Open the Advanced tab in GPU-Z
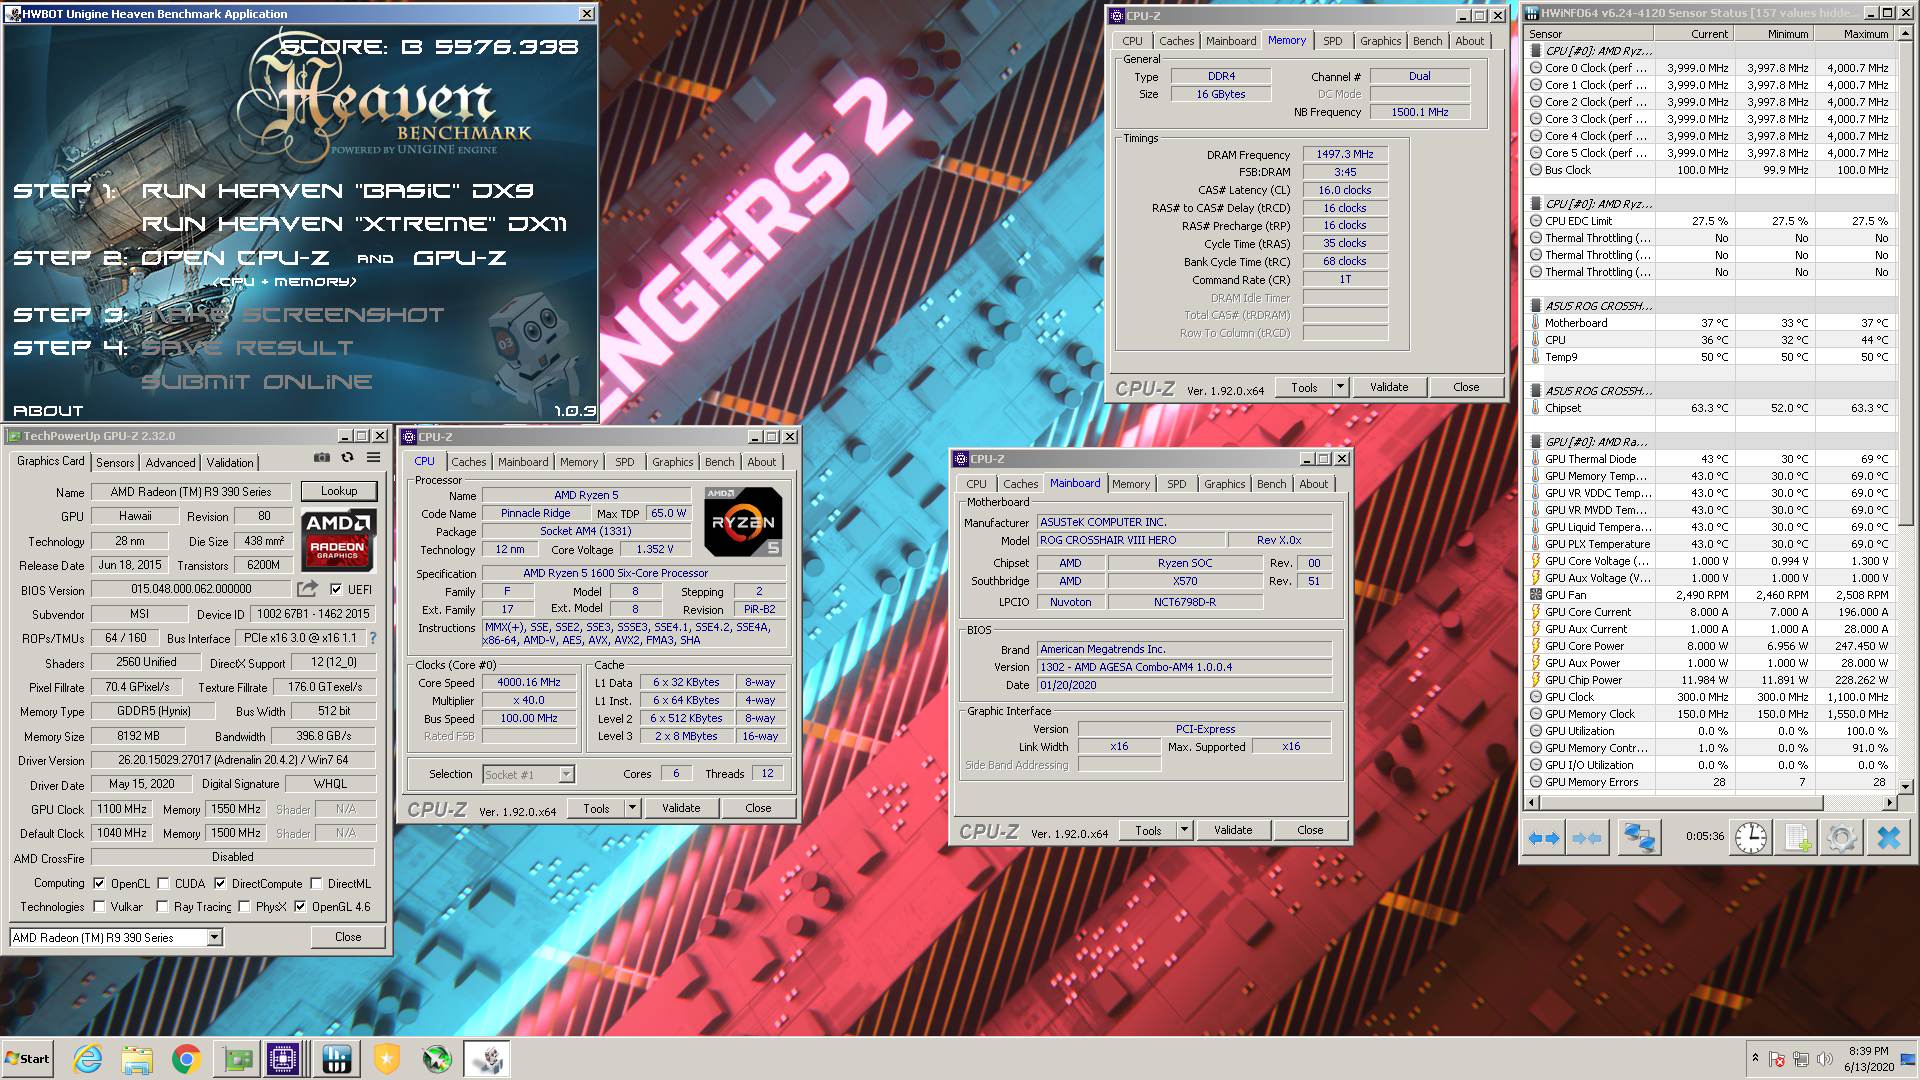This screenshot has height=1080, width=1920. click(x=170, y=462)
